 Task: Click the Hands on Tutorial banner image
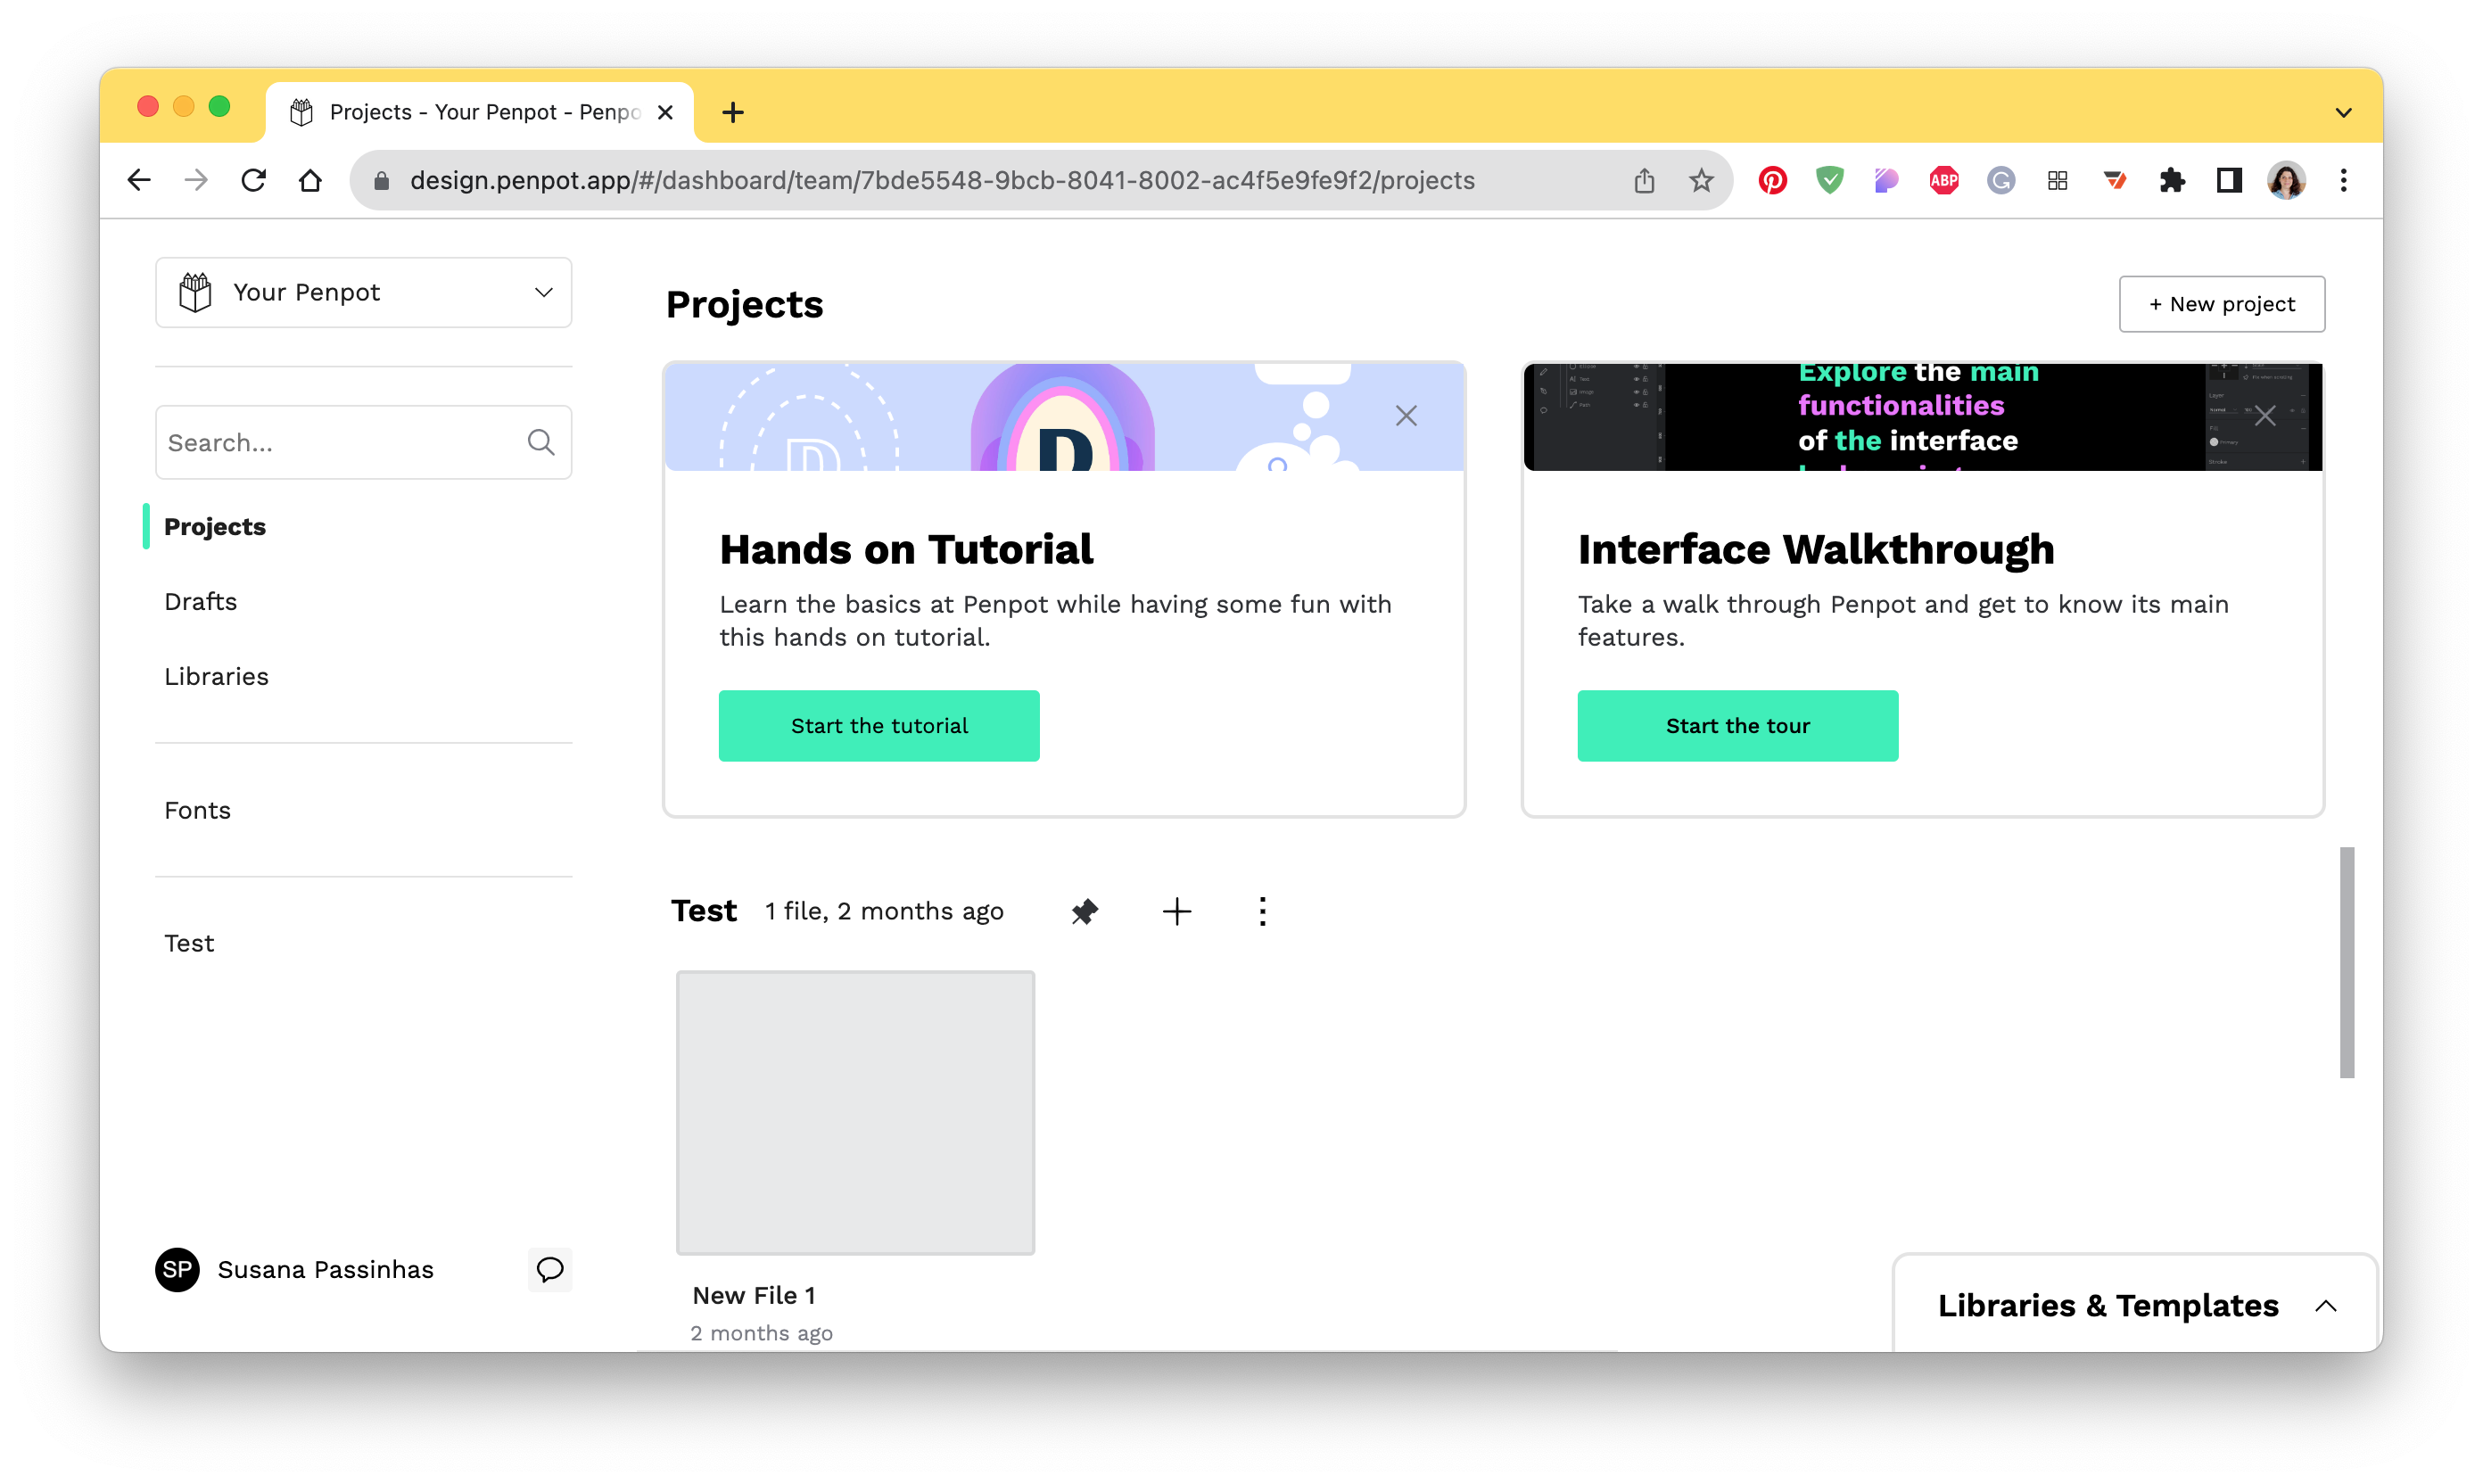pos(1064,417)
